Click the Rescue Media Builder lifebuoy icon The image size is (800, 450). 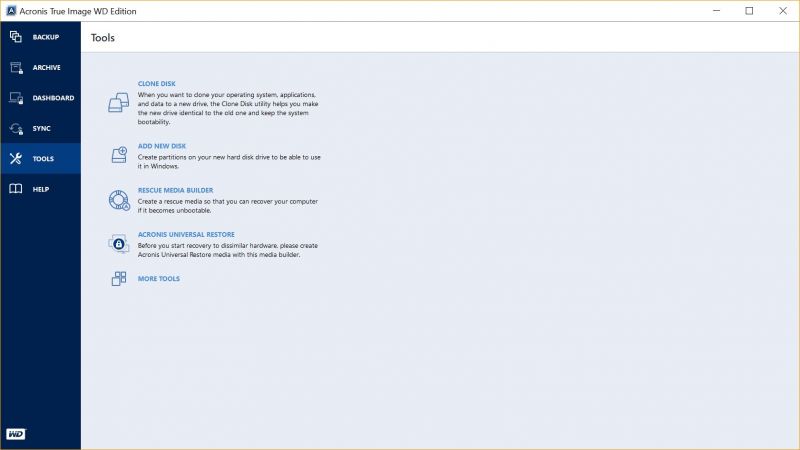tap(119, 200)
